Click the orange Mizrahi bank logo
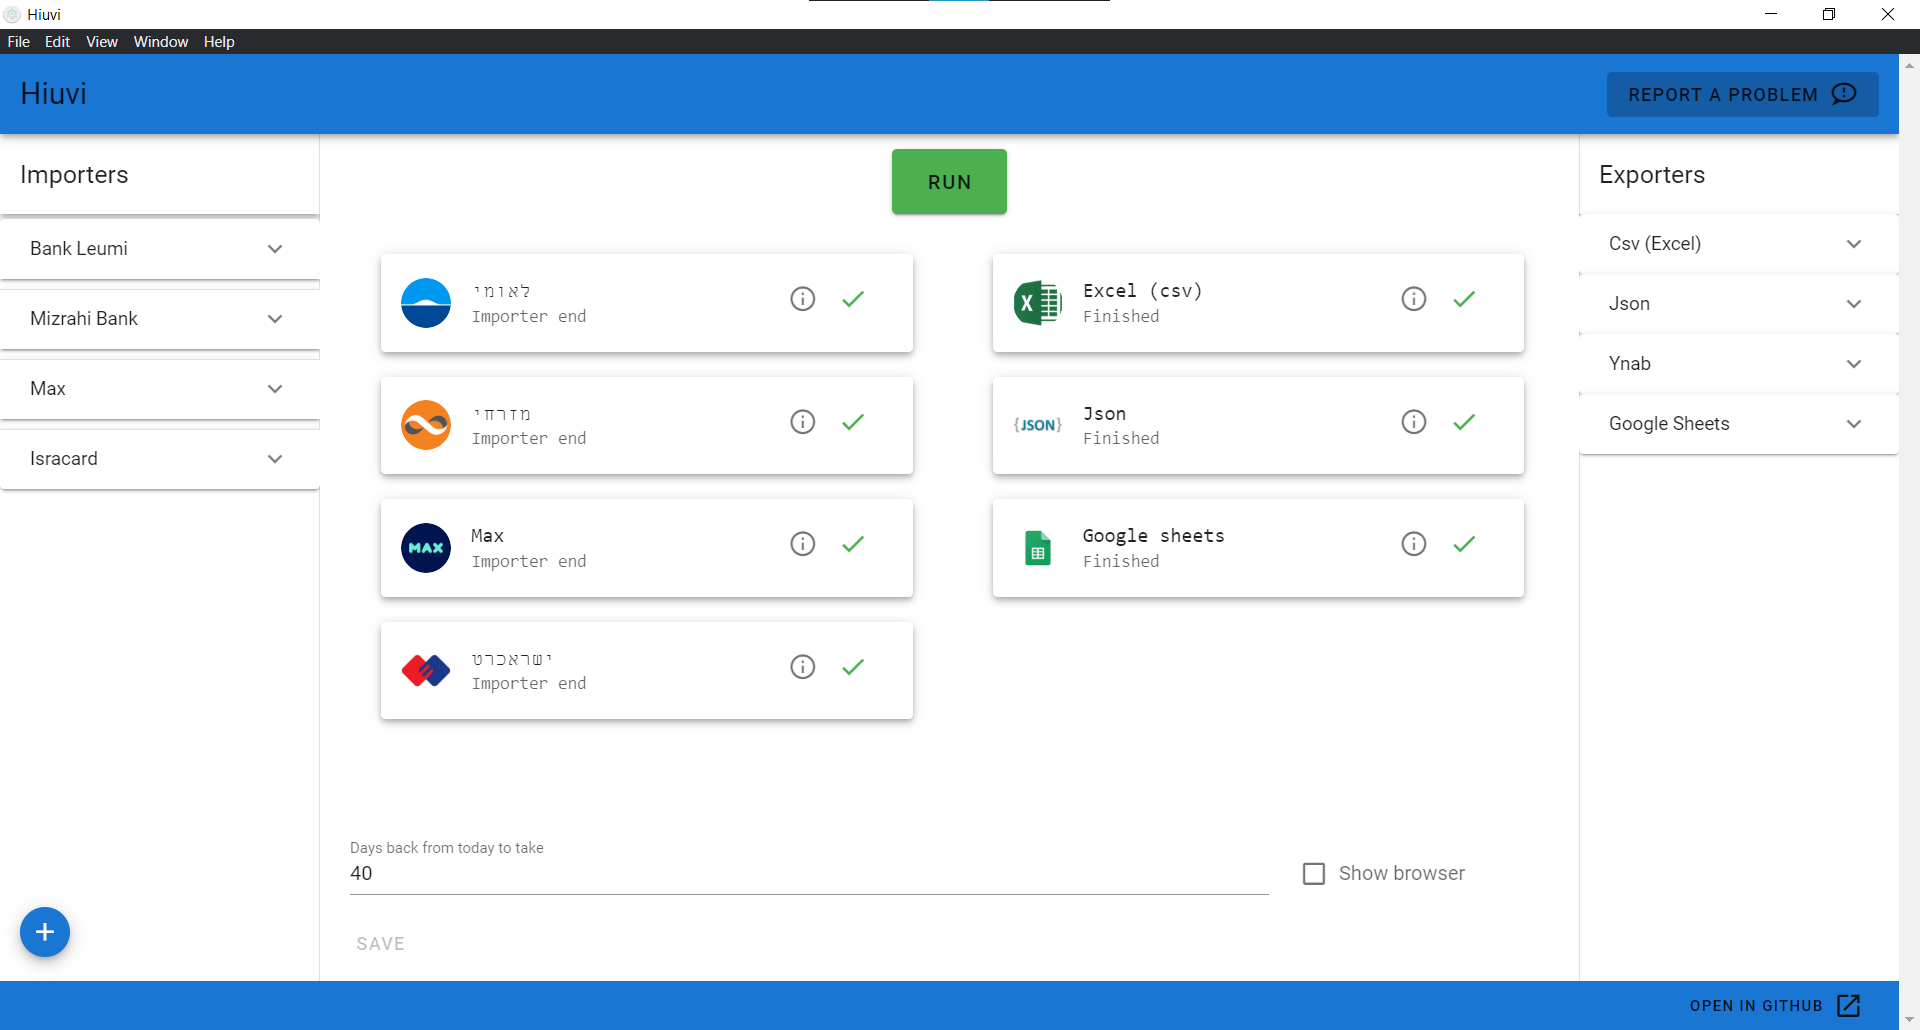 tap(426, 425)
